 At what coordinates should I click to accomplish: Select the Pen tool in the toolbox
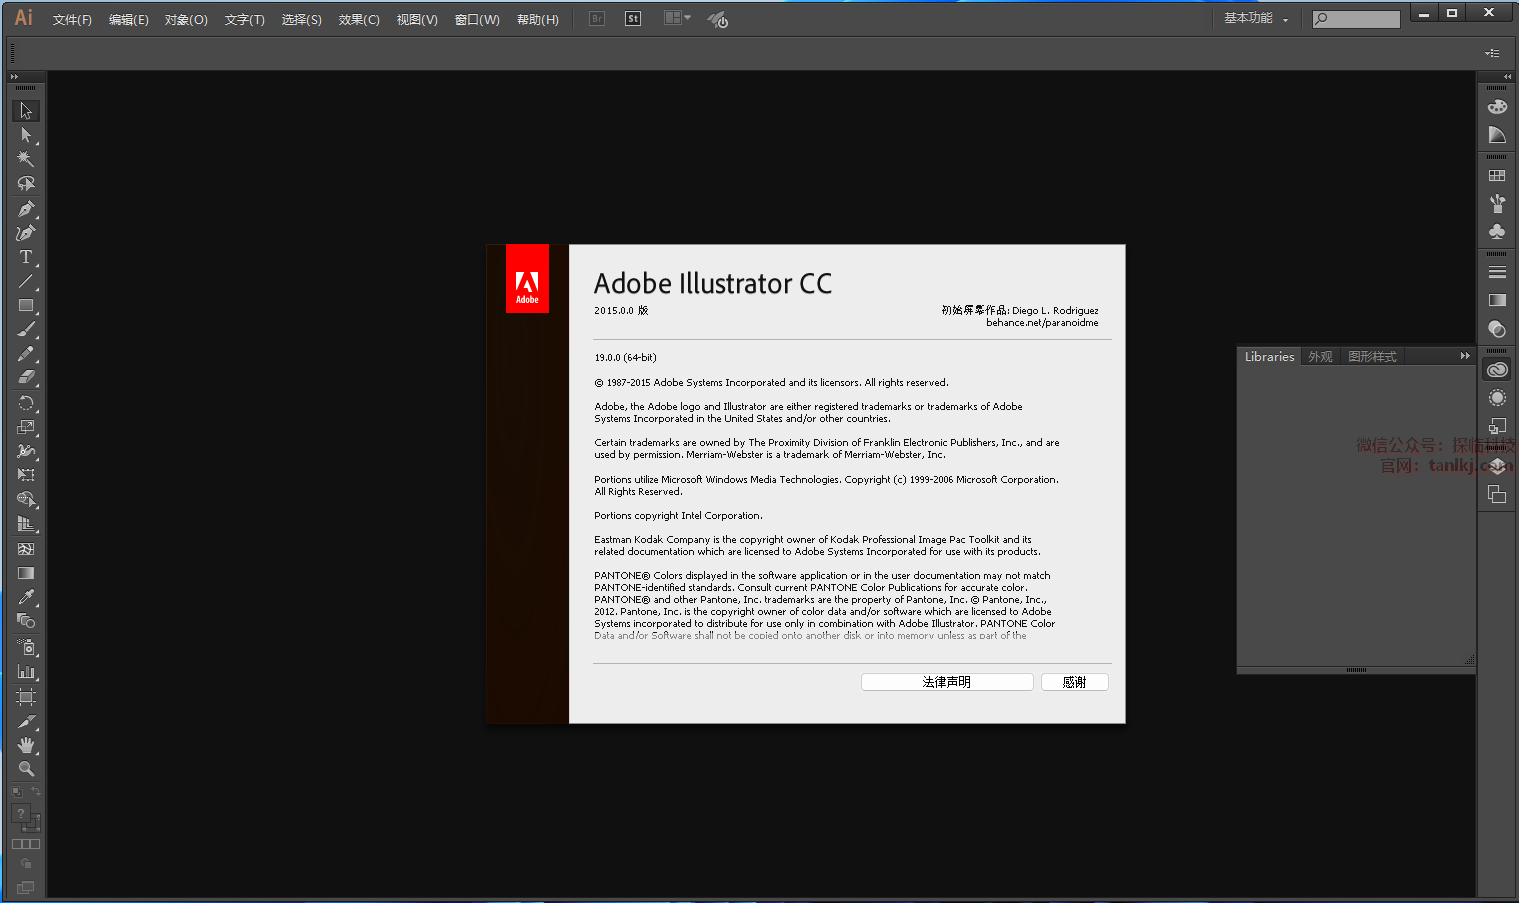(26, 209)
